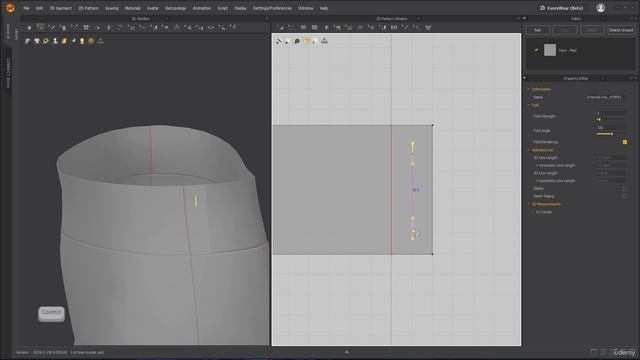The image size is (640, 360).
Task: Click the yellow fabric texture surface icon
Action: tap(64, 41)
